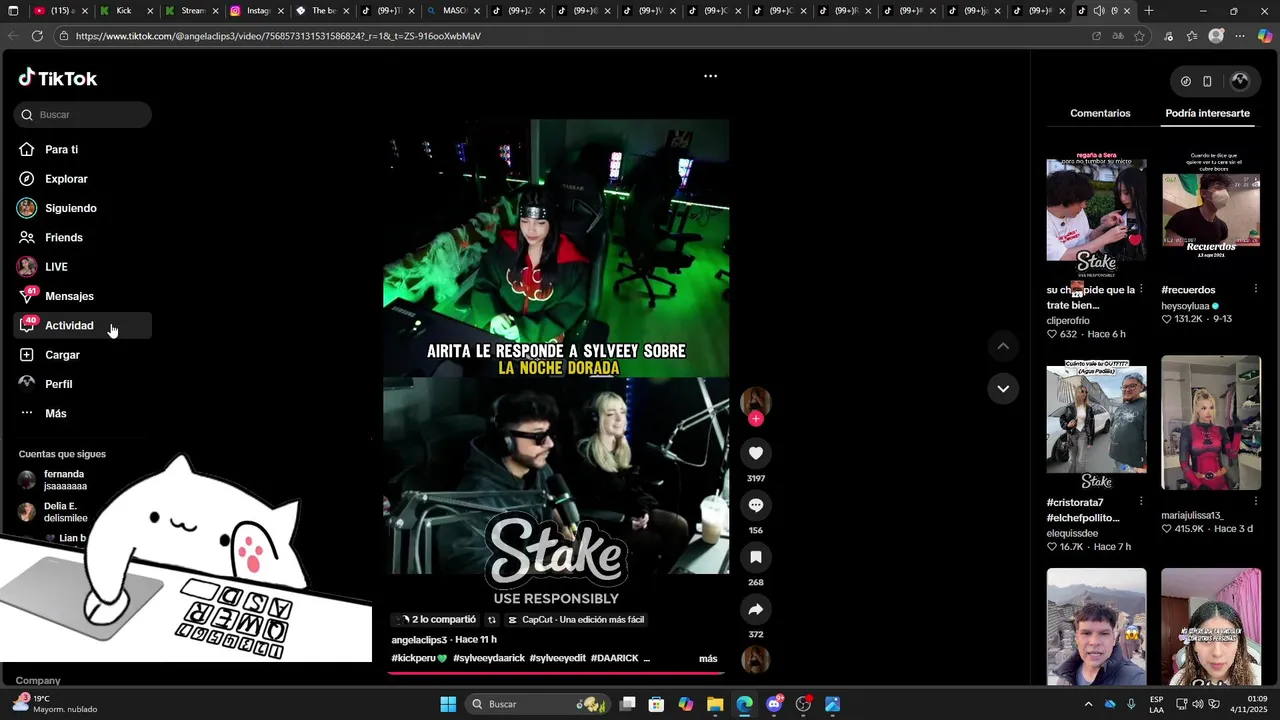Screen dimensions: 1280x720
Task: Open the #kickperu hashtag
Action: coord(419,659)
